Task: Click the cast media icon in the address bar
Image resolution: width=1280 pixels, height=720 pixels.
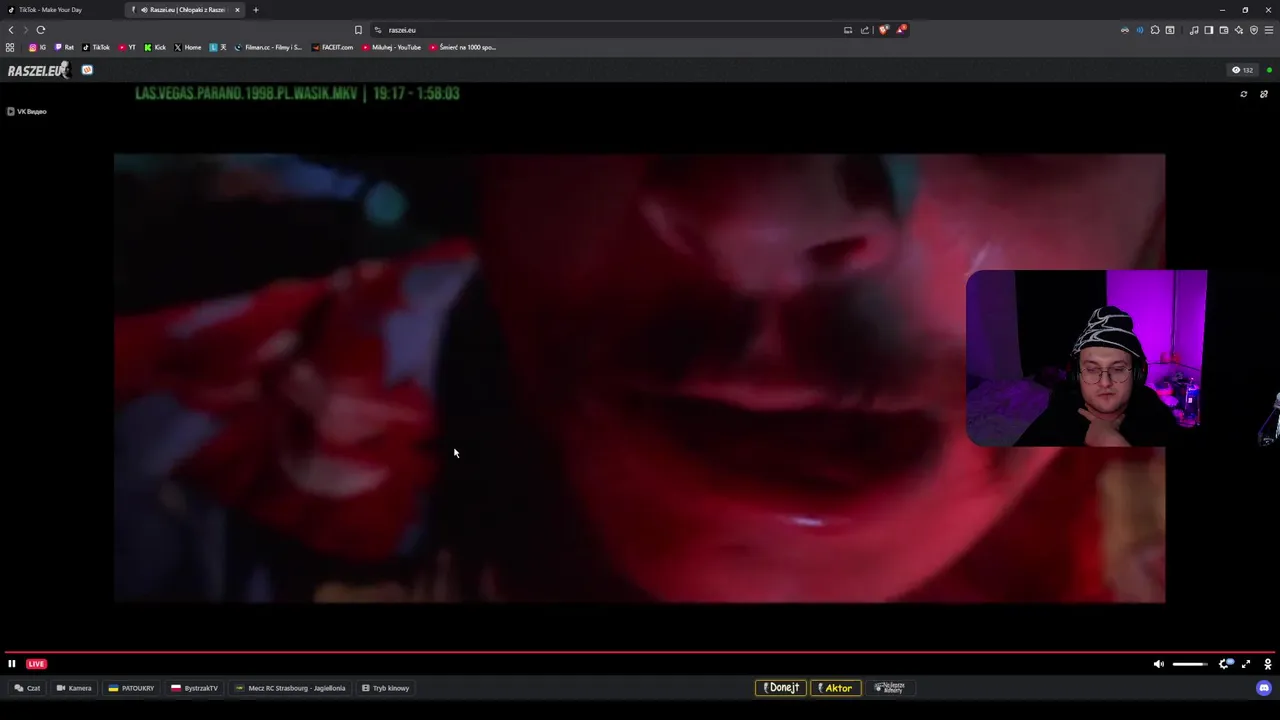Action: click(848, 30)
